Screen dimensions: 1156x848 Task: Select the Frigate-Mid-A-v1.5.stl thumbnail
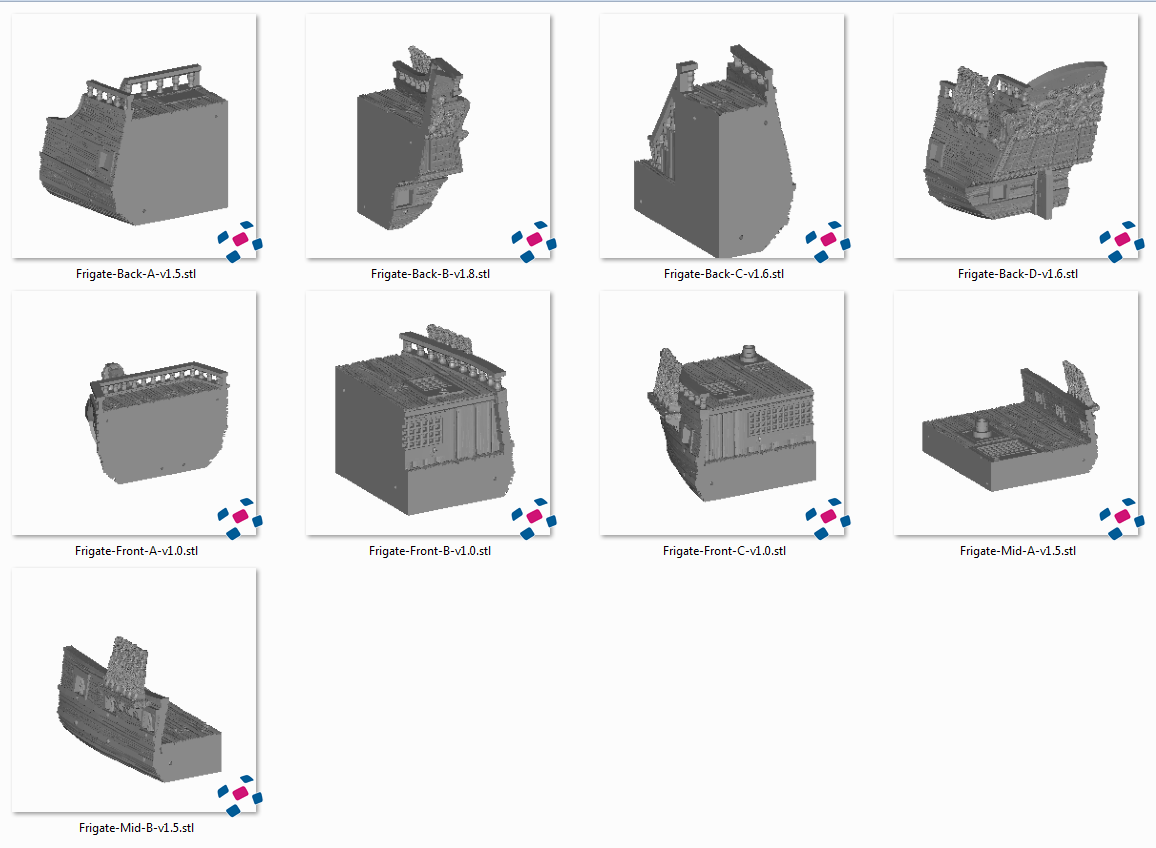pyautogui.click(x=1016, y=413)
